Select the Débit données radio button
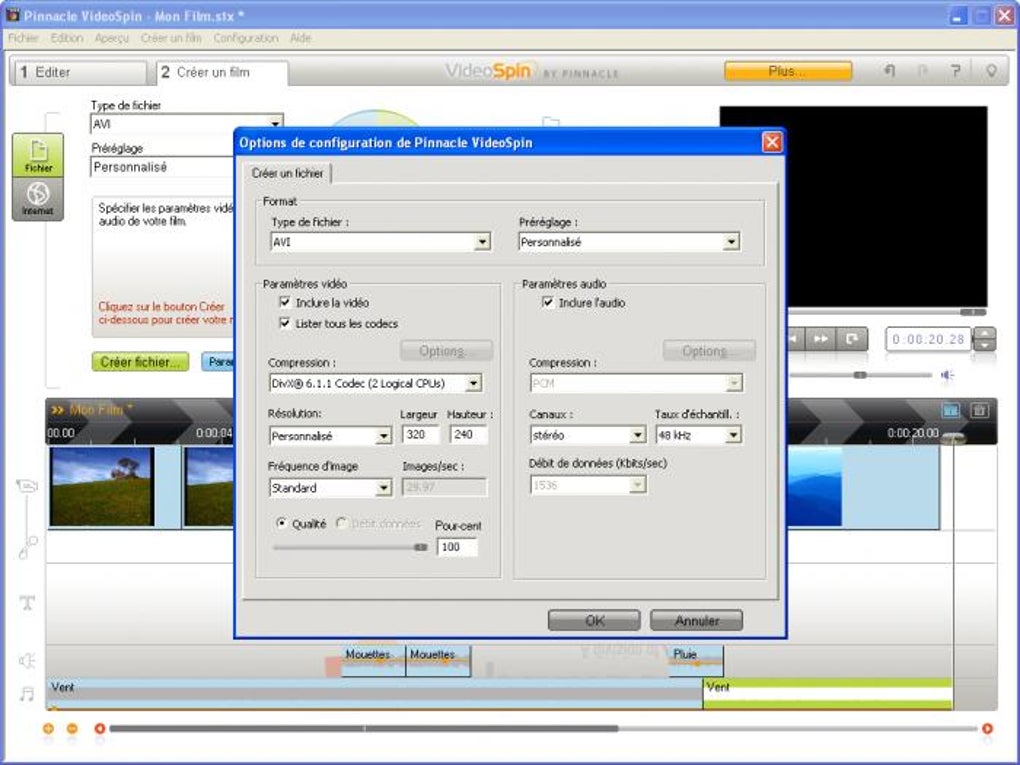Viewport: 1020px width, 765px height. click(x=341, y=523)
